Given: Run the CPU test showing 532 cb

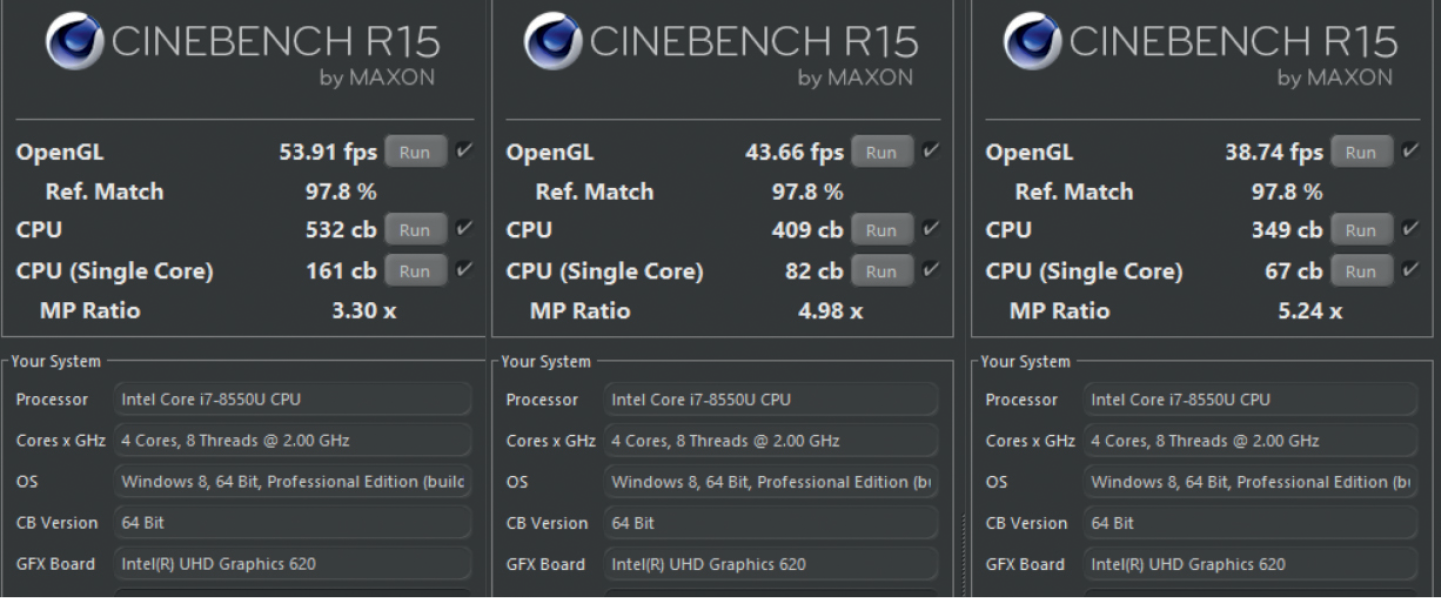Looking at the screenshot, I should click(x=415, y=230).
